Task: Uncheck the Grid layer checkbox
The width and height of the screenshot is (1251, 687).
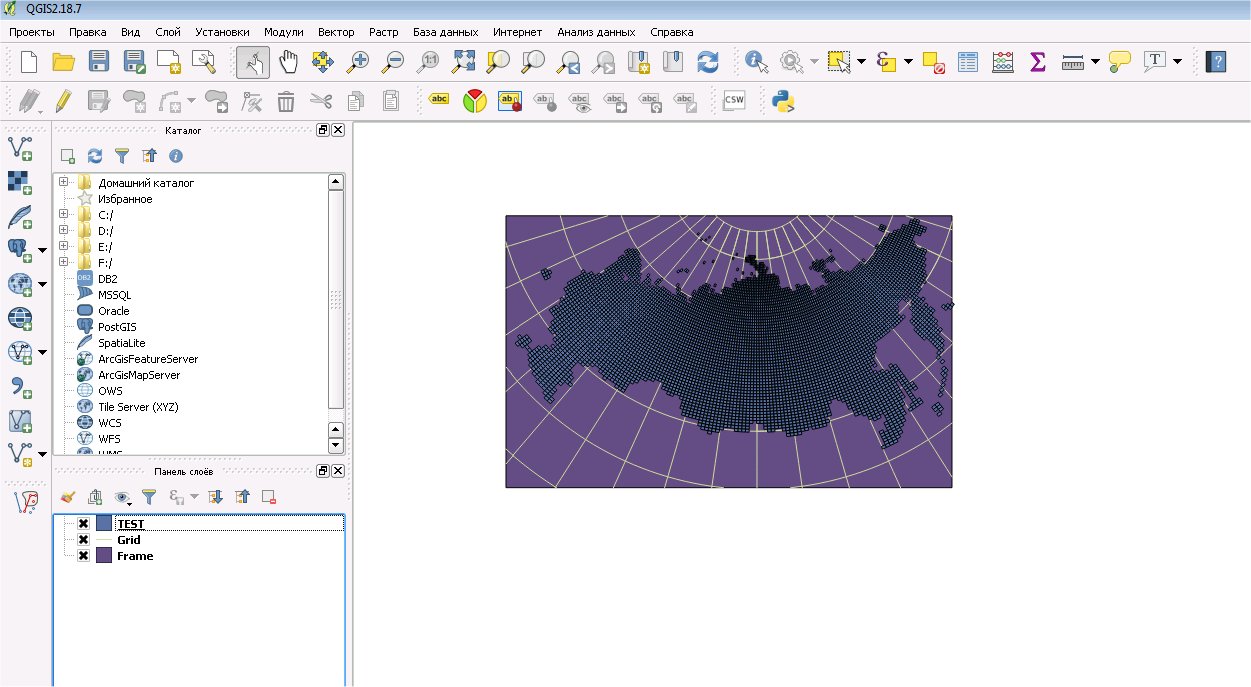Action: (x=84, y=540)
